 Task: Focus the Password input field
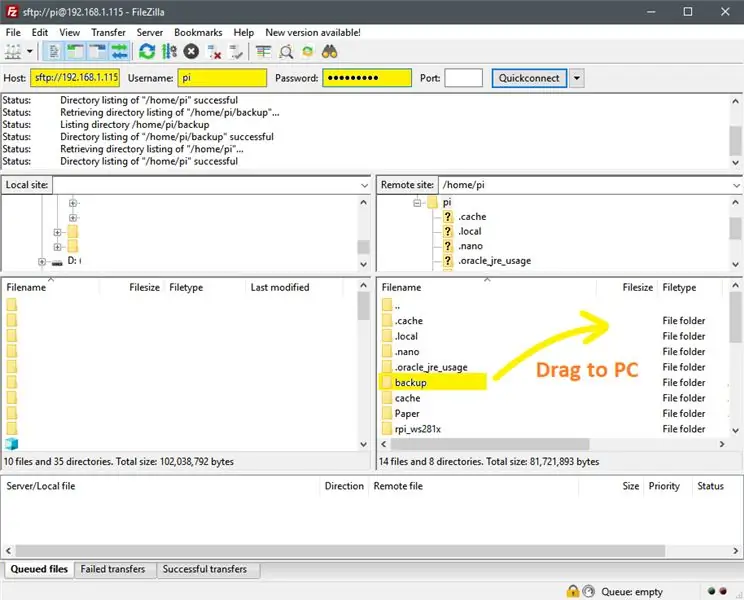[x=367, y=78]
